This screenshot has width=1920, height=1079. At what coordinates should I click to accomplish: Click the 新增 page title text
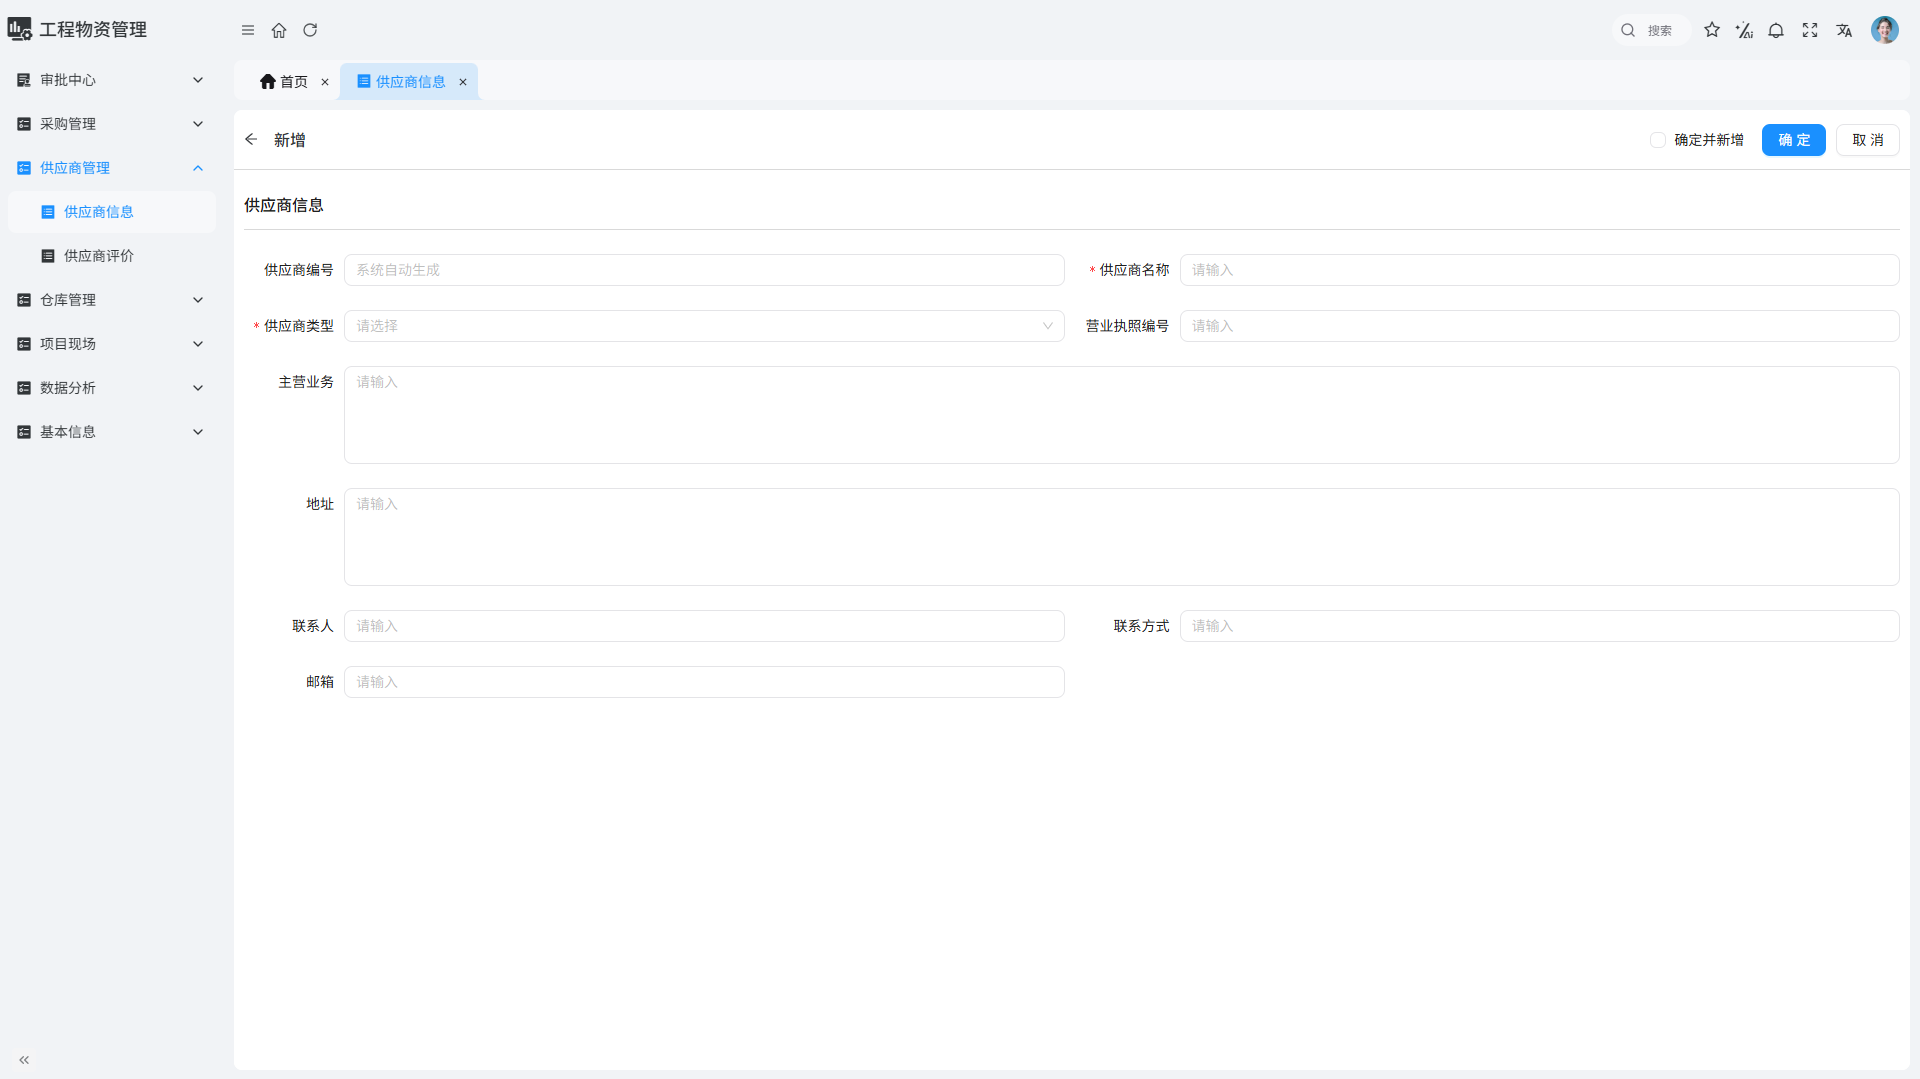(x=290, y=140)
